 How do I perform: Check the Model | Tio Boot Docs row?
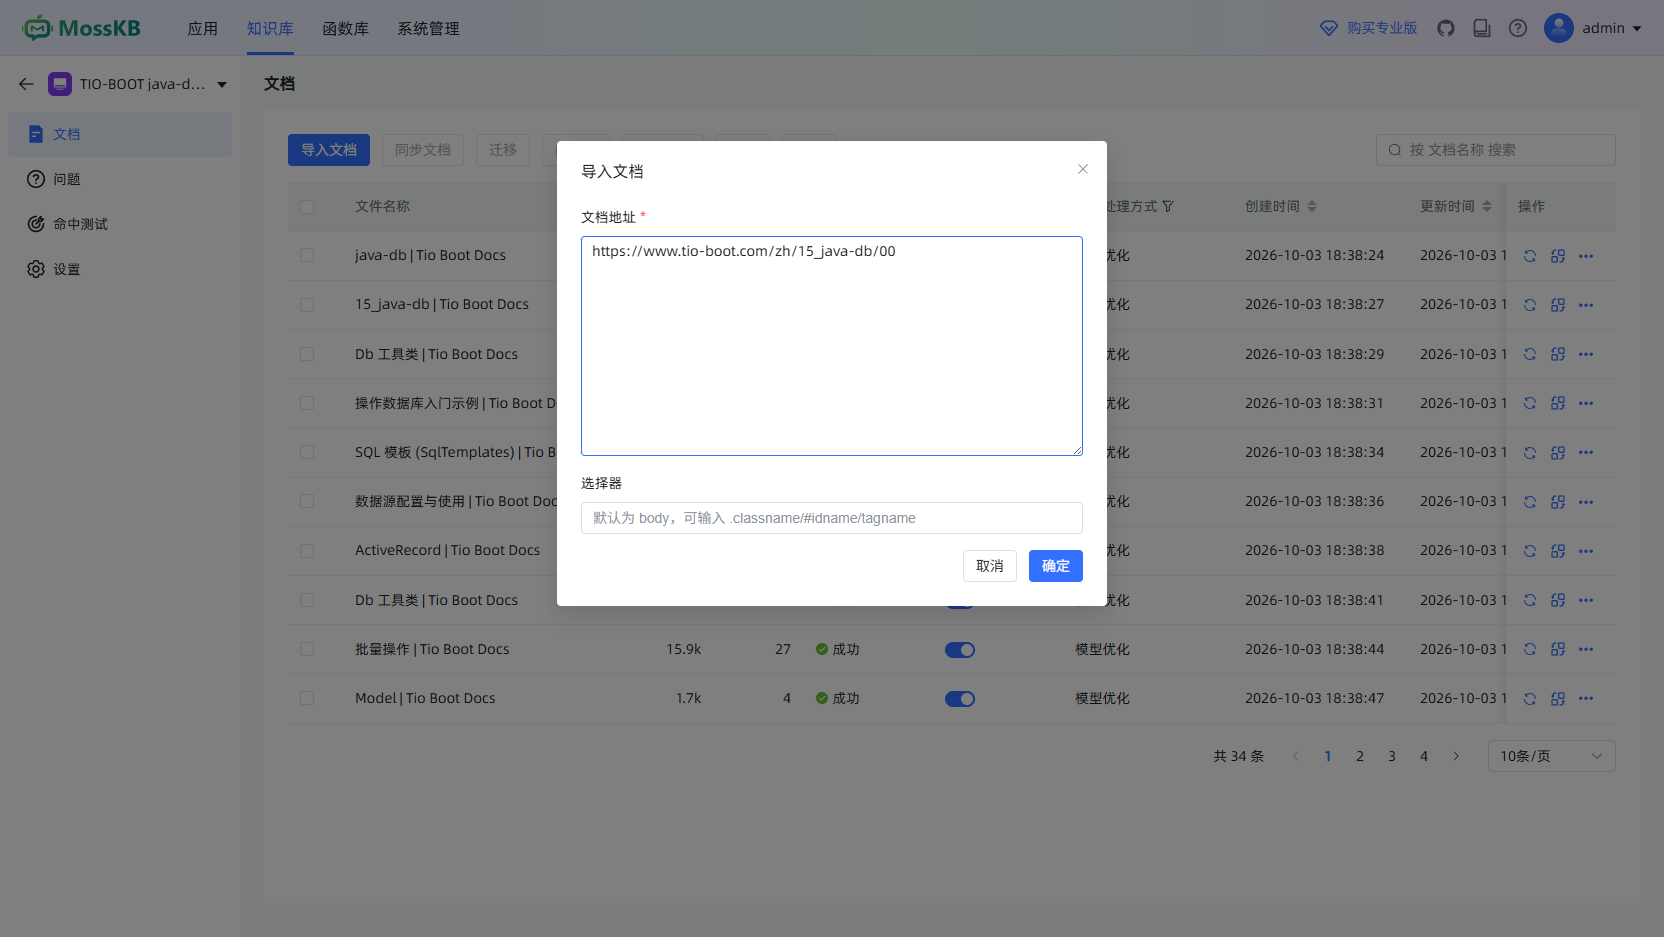point(307,698)
